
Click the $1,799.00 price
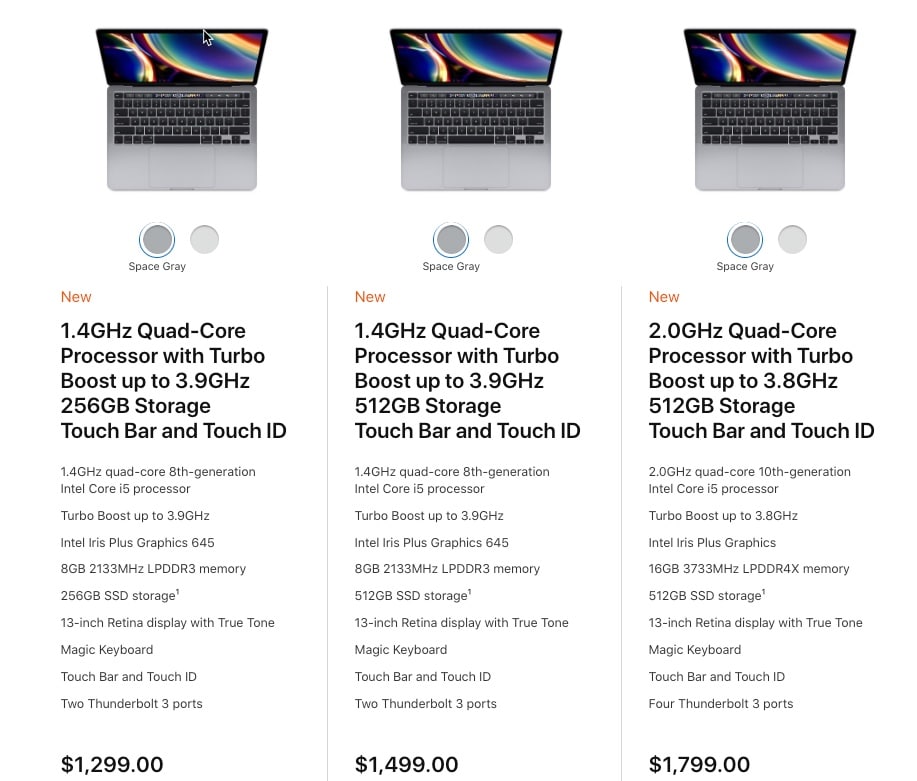(700, 765)
